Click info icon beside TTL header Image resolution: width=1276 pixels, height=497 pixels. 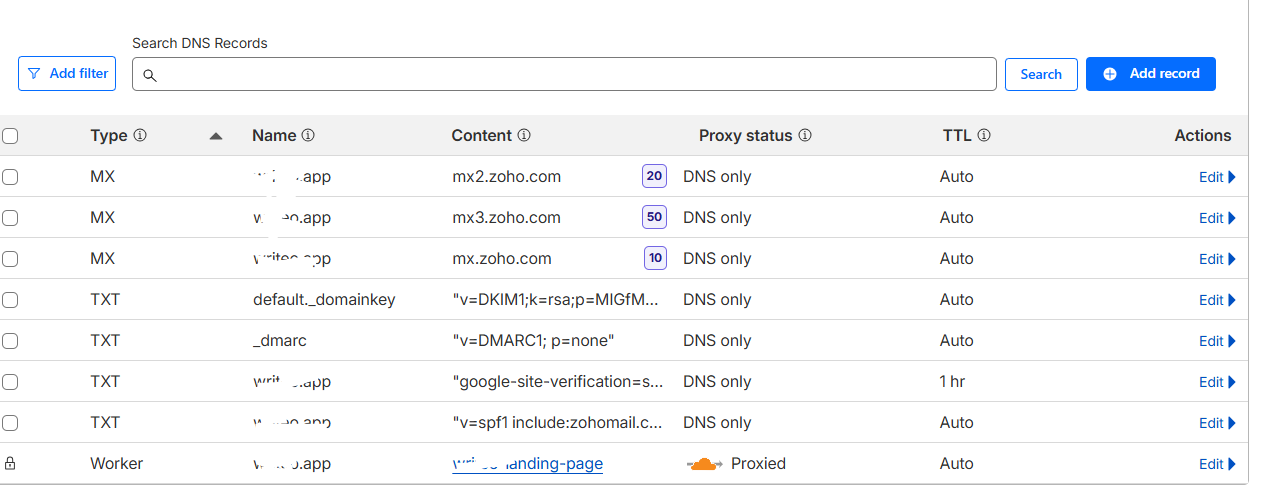[x=983, y=135]
